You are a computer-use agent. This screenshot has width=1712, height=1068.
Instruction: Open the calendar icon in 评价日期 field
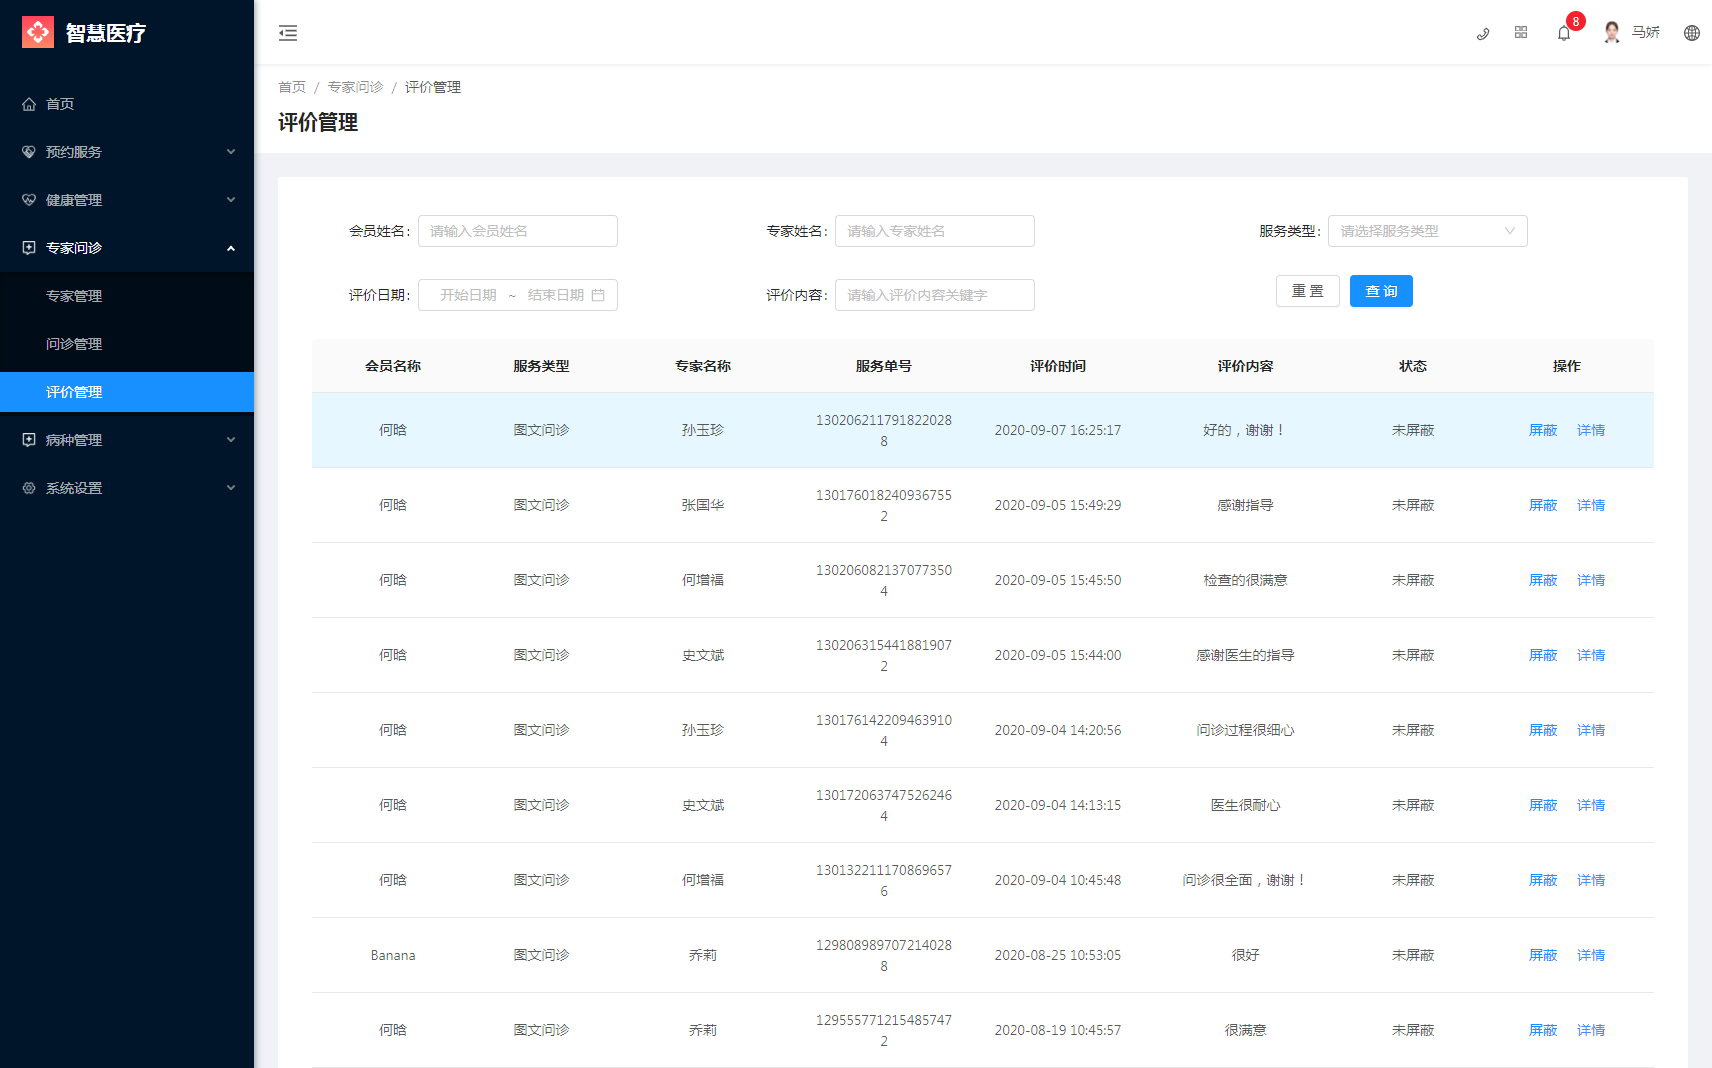click(598, 295)
